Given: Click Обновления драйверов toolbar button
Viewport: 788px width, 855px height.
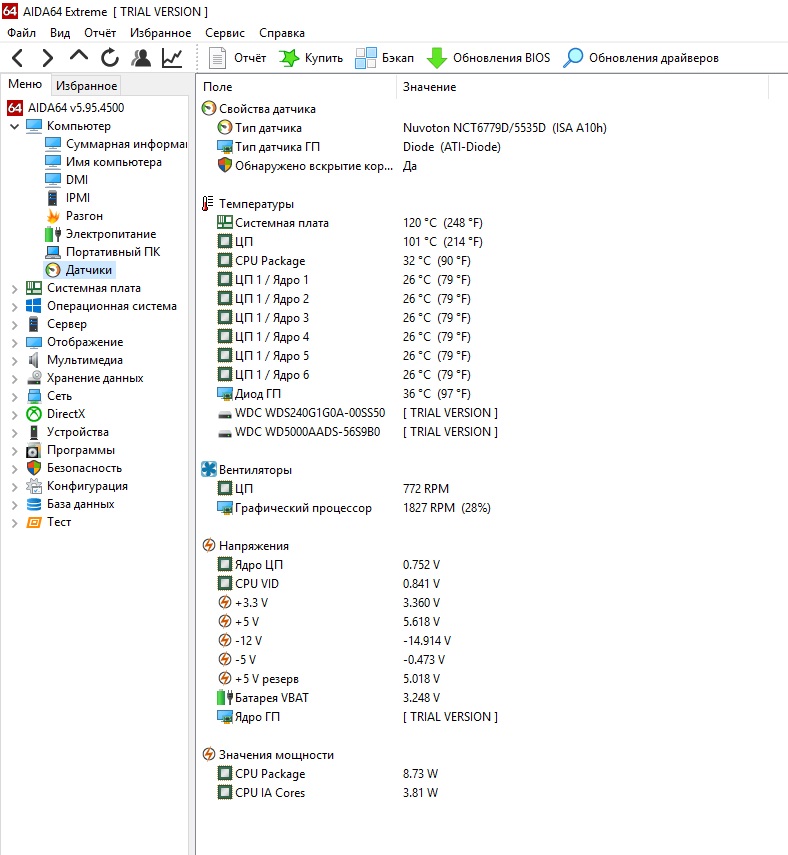Looking at the screenshot, I should tap(641, 58).
